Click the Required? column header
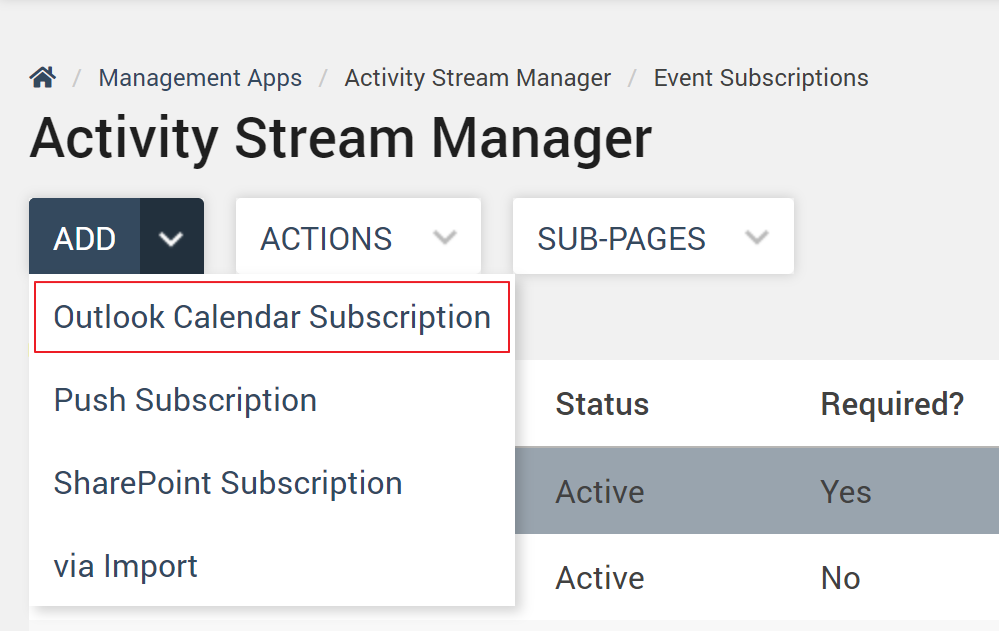 coord(892,404)
